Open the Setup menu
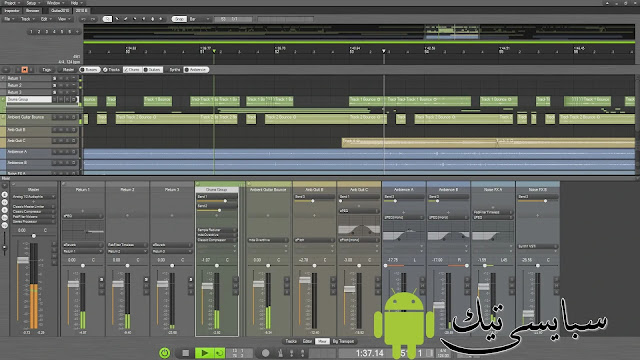The image size is (640, 360). point(33,3)
